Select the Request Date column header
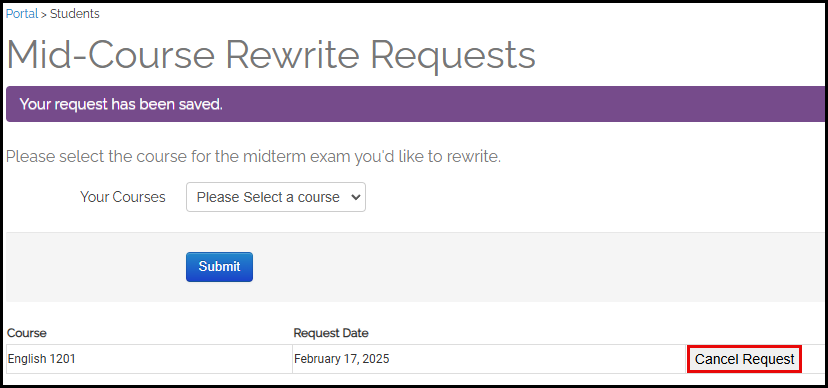The width and height of the screenshot is (828, 388). pos(331,333)
